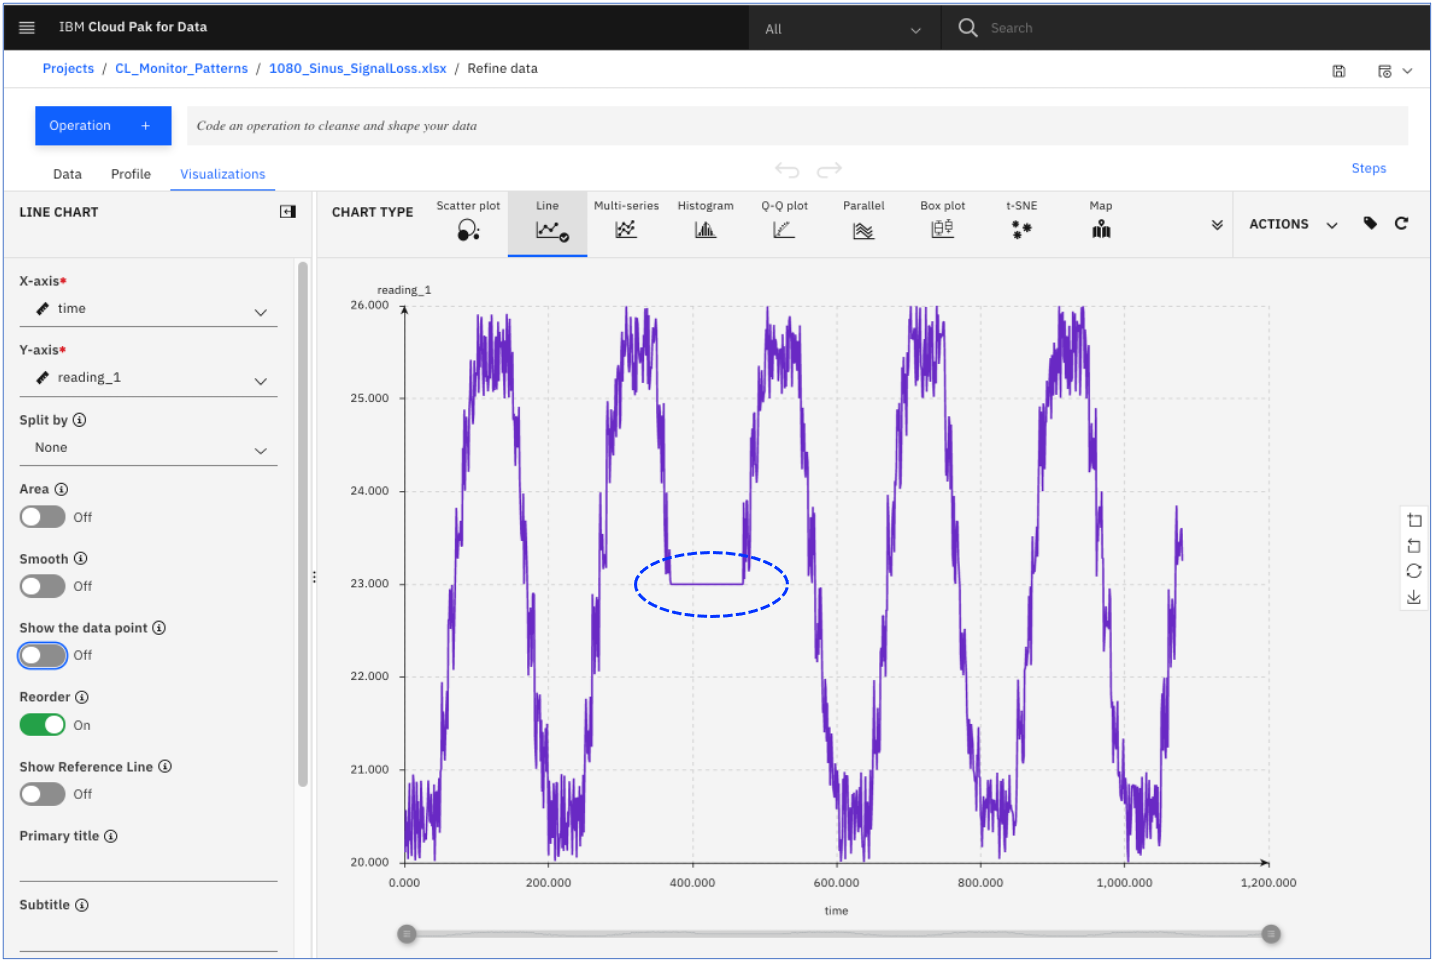The height and width of the screenshot is (964, 1440).
Task: Toggle Show the data point switch
Action: (43, 655)
